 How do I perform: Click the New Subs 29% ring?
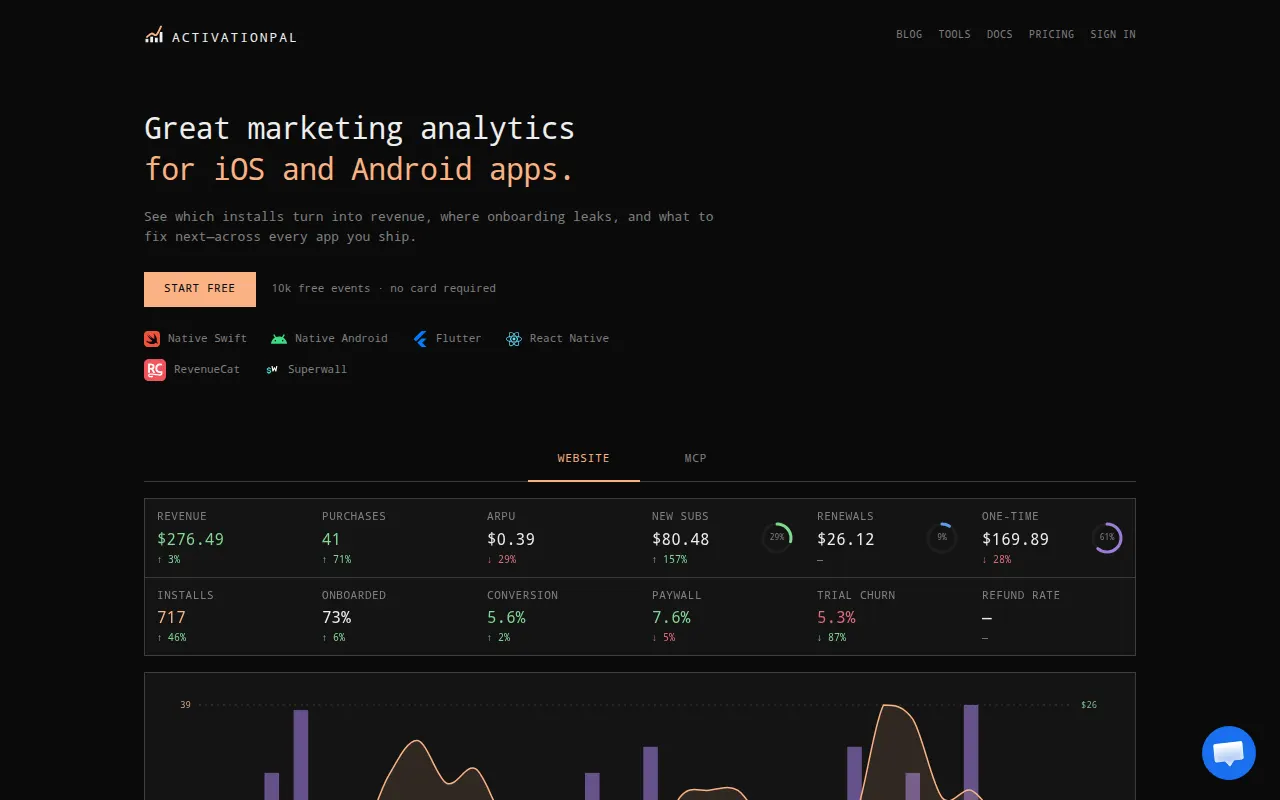777,538
